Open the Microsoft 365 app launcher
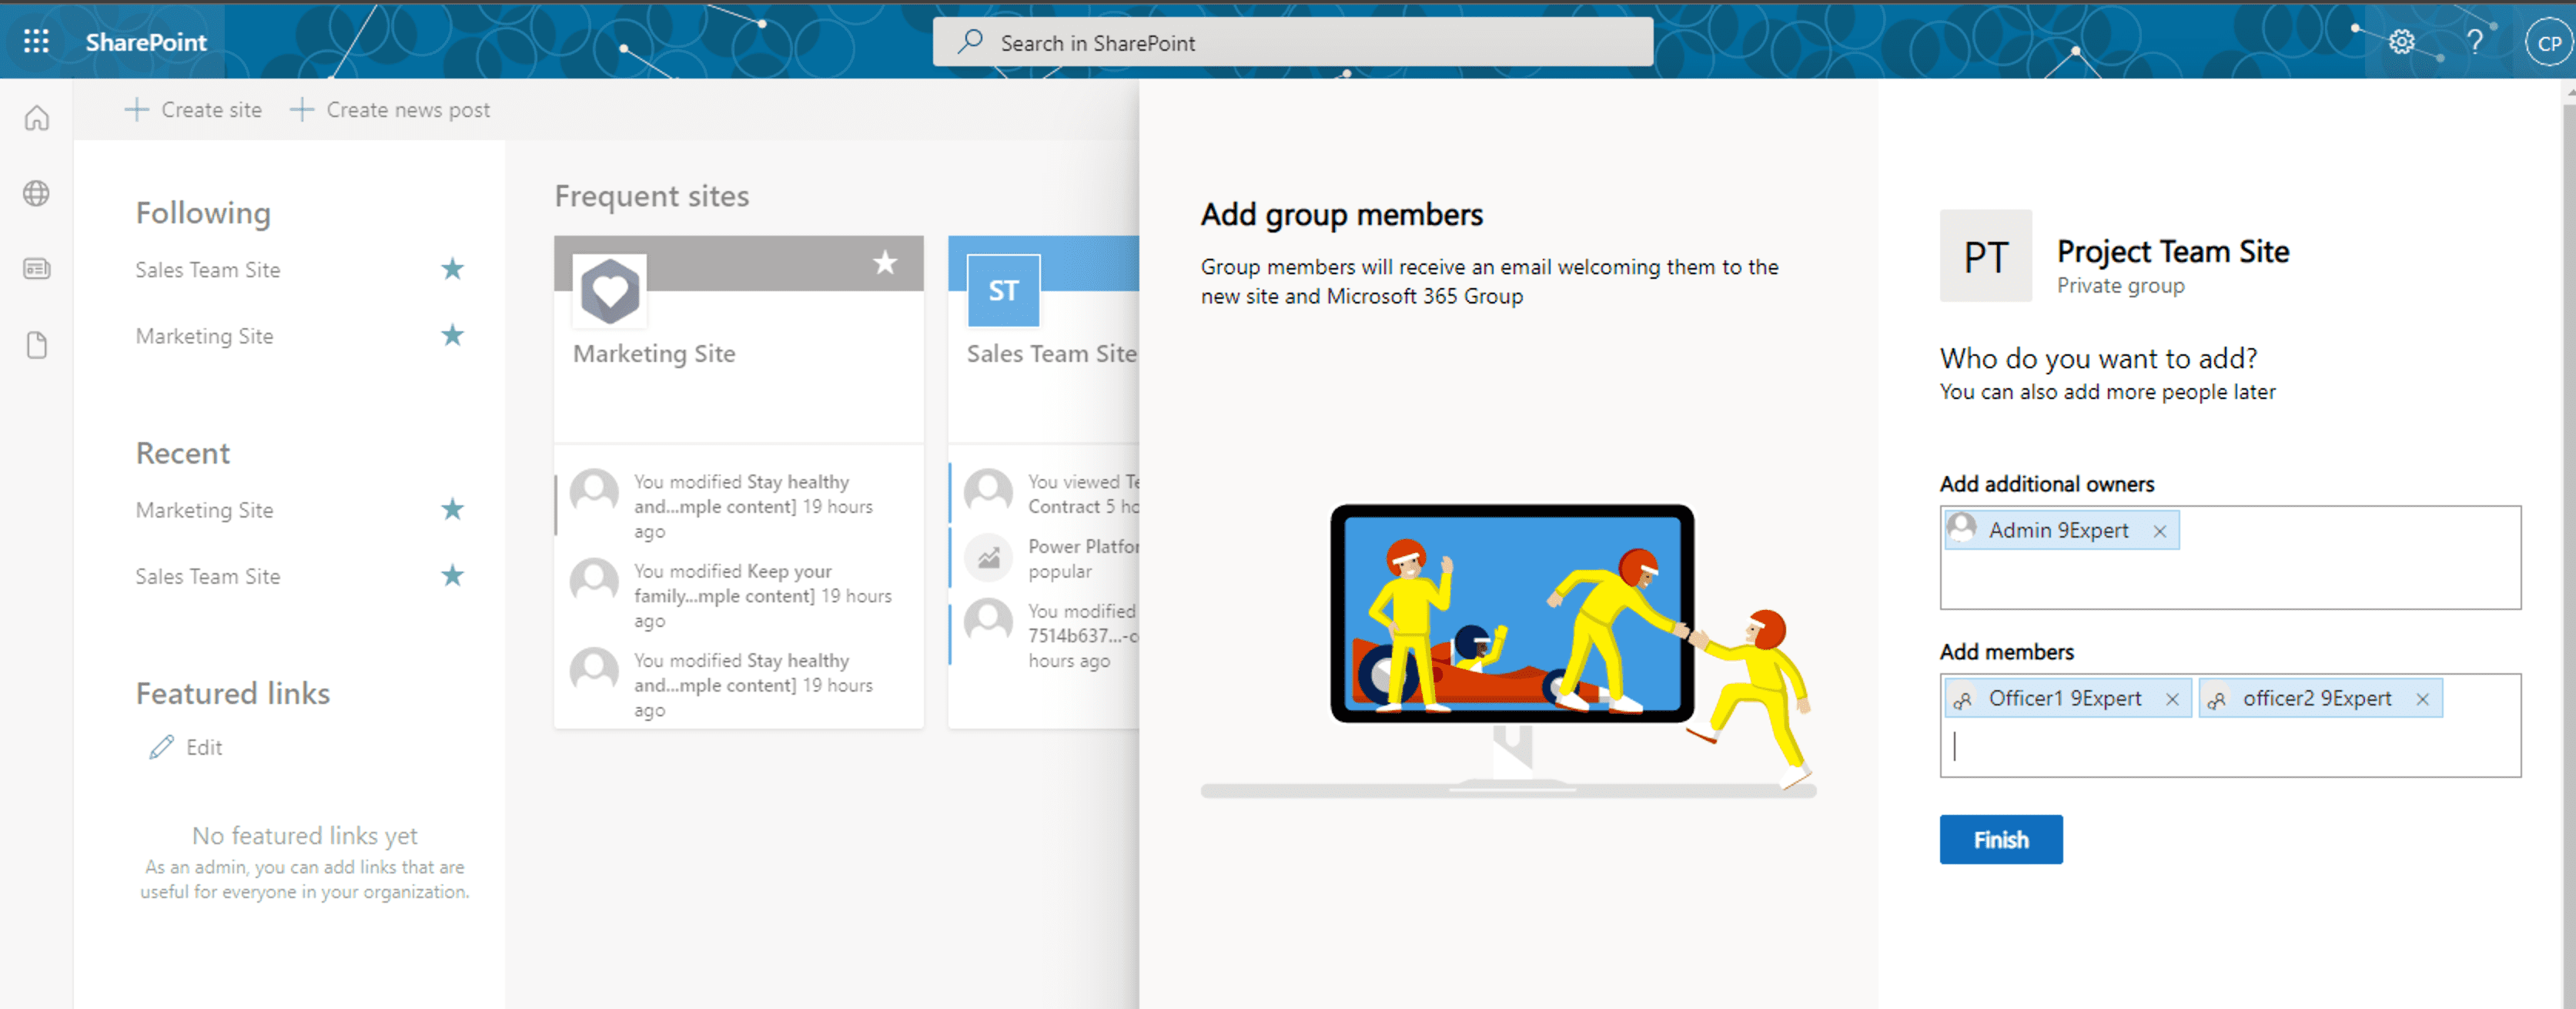The image size is (2576, 1009). pos(36,42)
